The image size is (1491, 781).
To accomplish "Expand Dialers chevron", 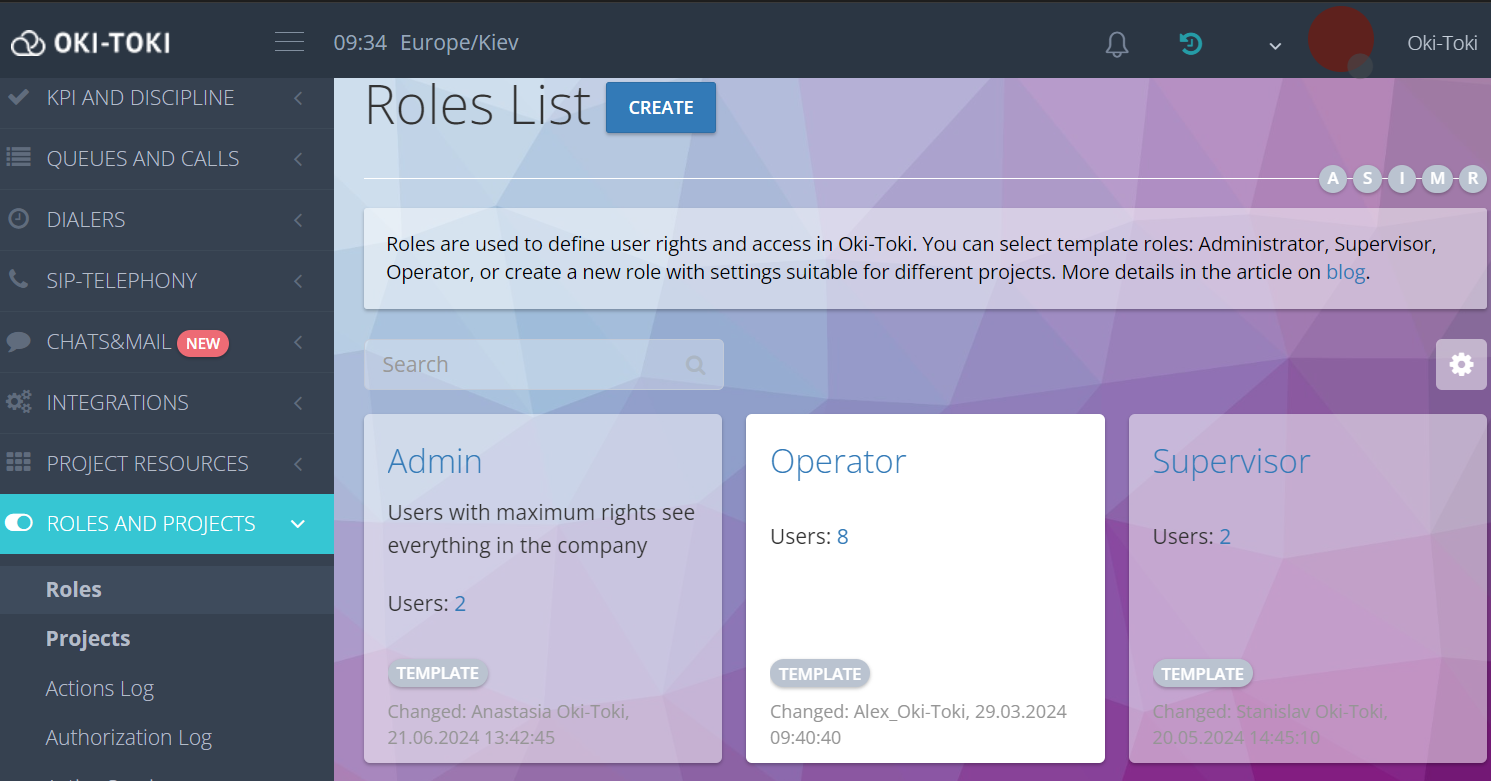I will click(x=298, y=220).
